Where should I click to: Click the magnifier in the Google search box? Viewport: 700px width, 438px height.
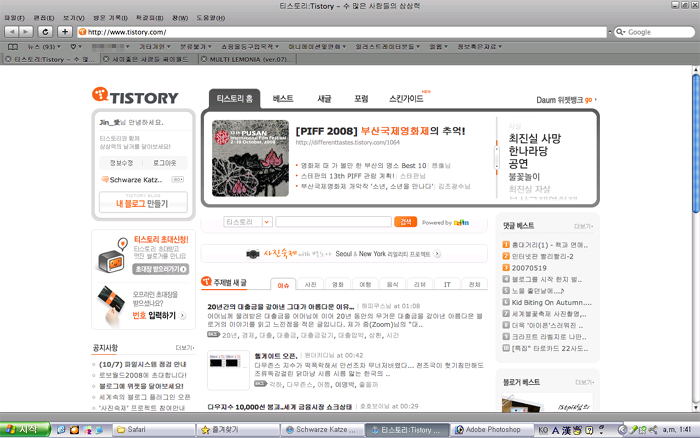tap(621, 32)
